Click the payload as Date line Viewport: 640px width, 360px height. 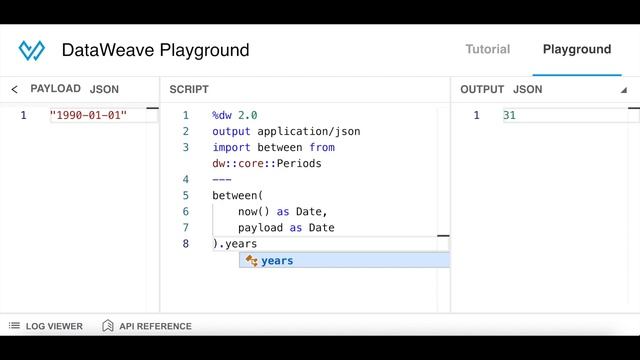point(286,227)
